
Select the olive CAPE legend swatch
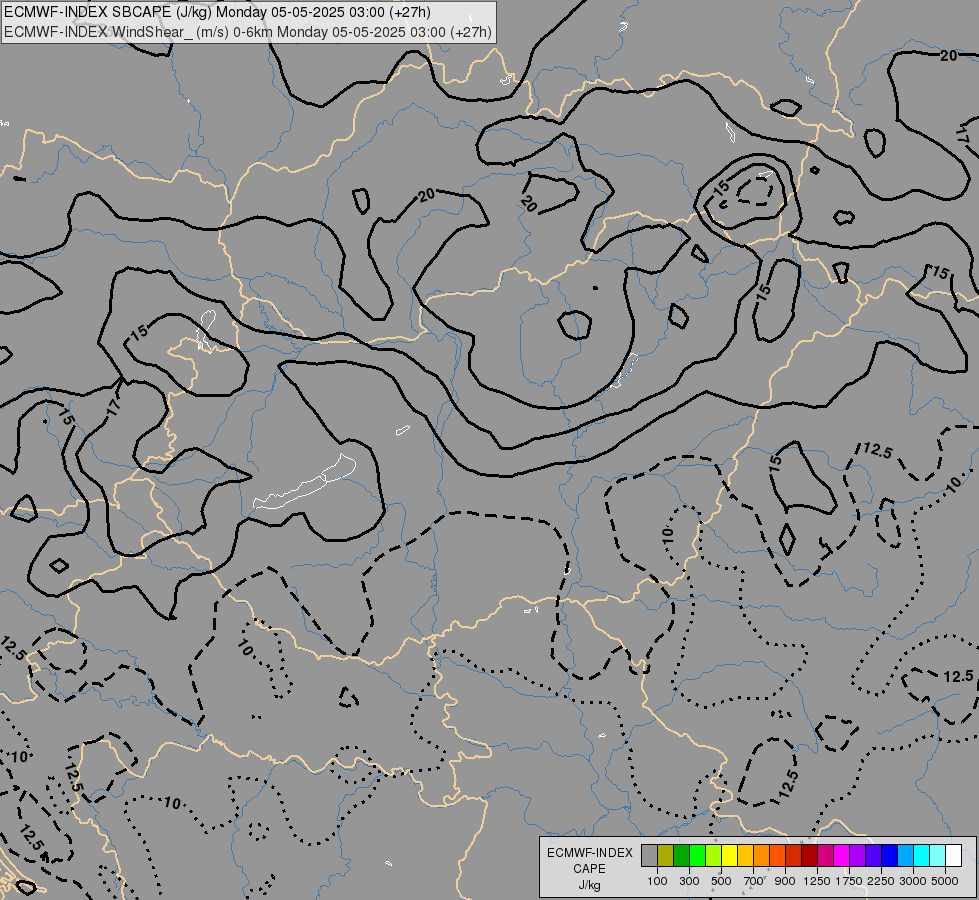(666, 856)
